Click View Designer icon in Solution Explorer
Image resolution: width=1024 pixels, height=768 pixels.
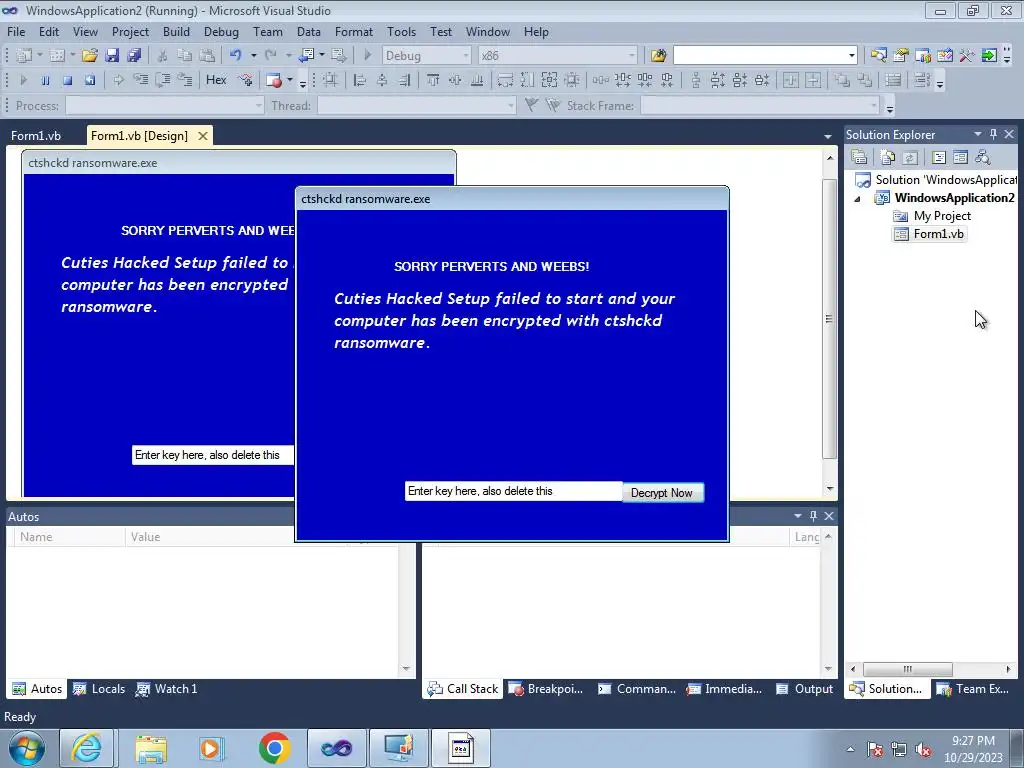pyautogui.click(x=961, y=157)
